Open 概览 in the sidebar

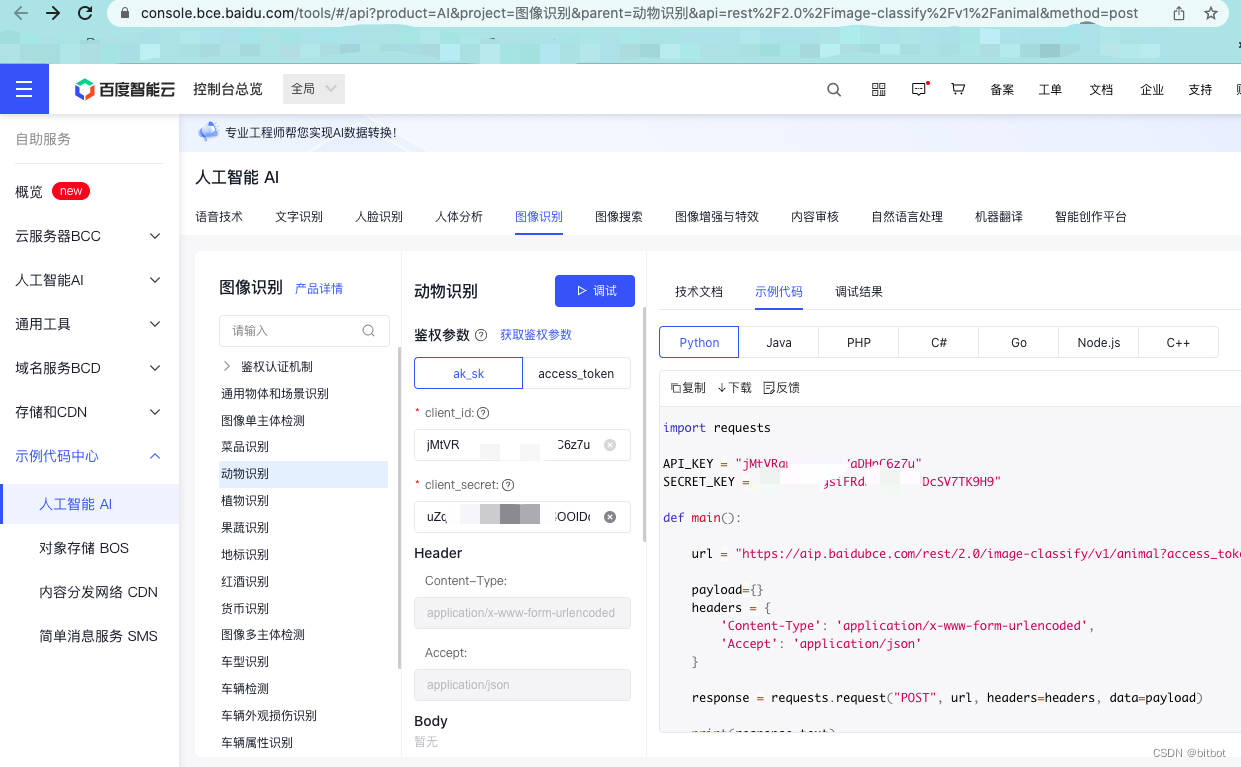point(29,192)
